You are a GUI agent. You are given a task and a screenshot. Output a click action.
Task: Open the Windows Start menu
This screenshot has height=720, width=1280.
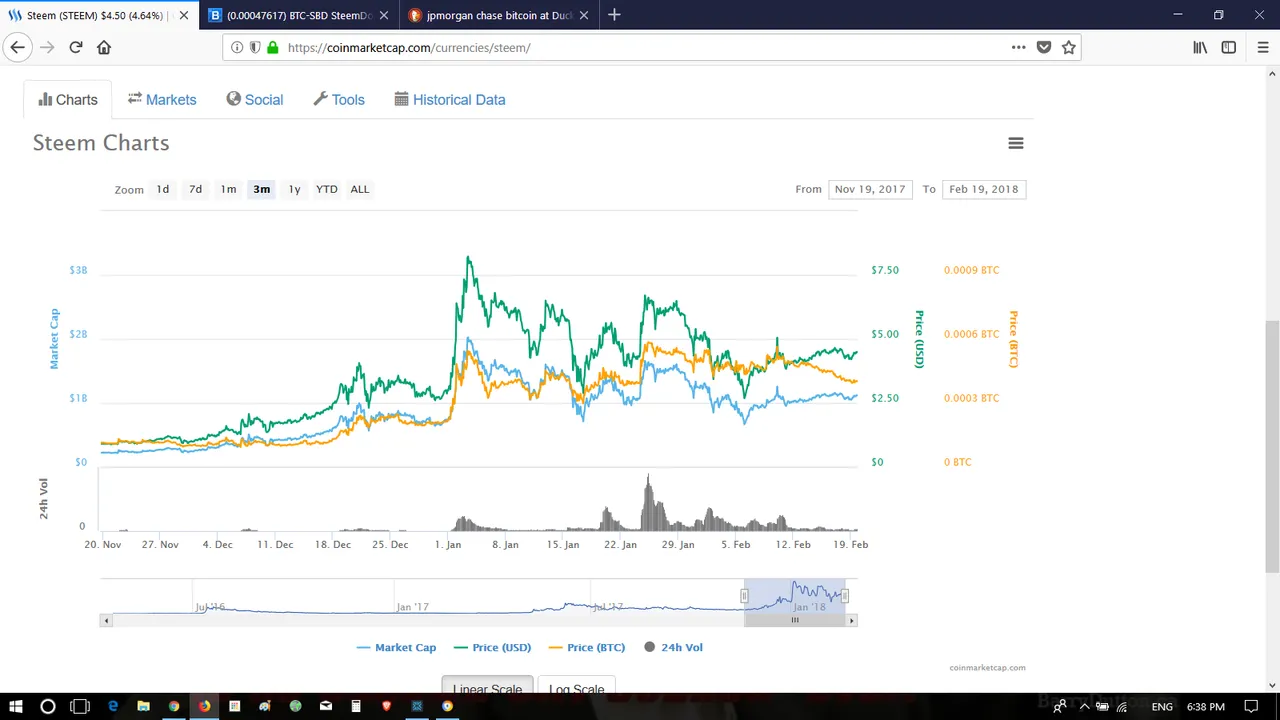click(x=16, y=706)
